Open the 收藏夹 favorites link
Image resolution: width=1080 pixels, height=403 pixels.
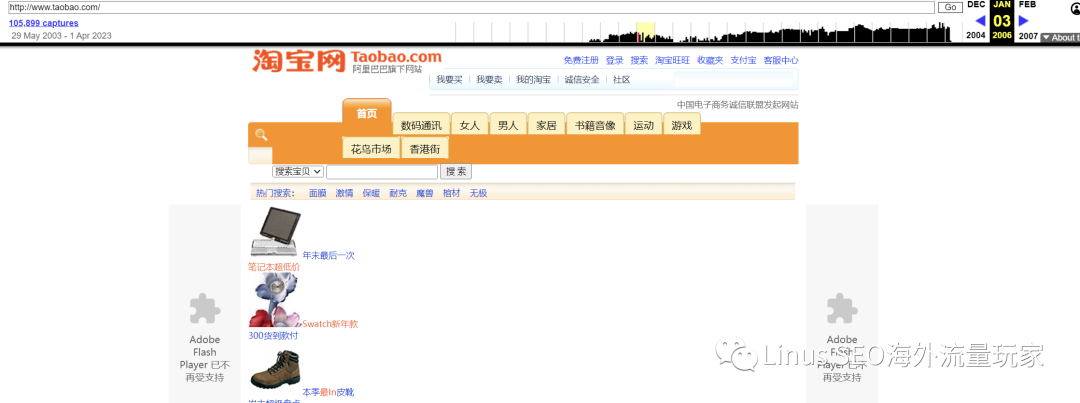(710, 61)
